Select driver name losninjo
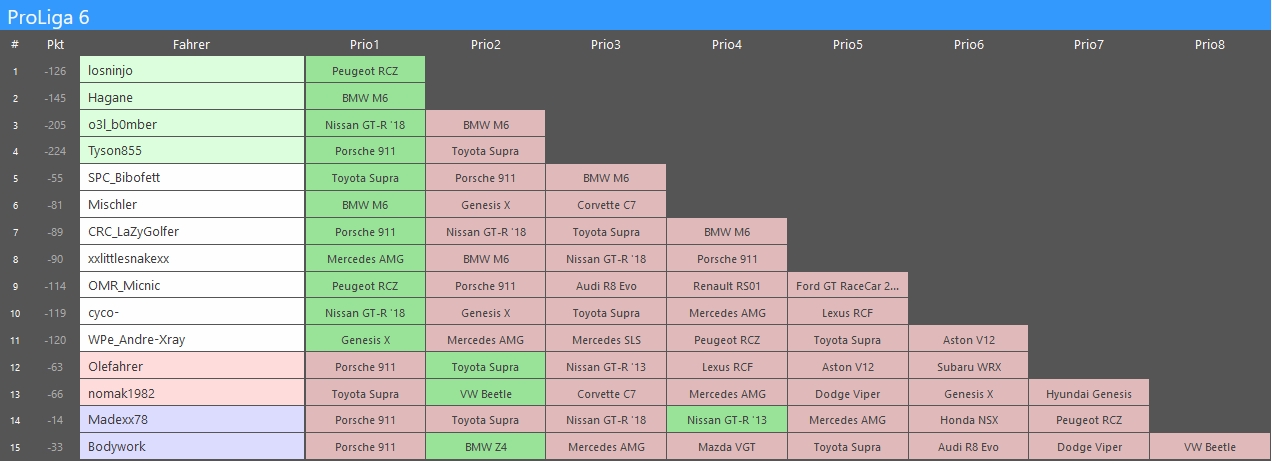Image resolution: width=1272 pixels, height=464 pixels. point(191,70)
